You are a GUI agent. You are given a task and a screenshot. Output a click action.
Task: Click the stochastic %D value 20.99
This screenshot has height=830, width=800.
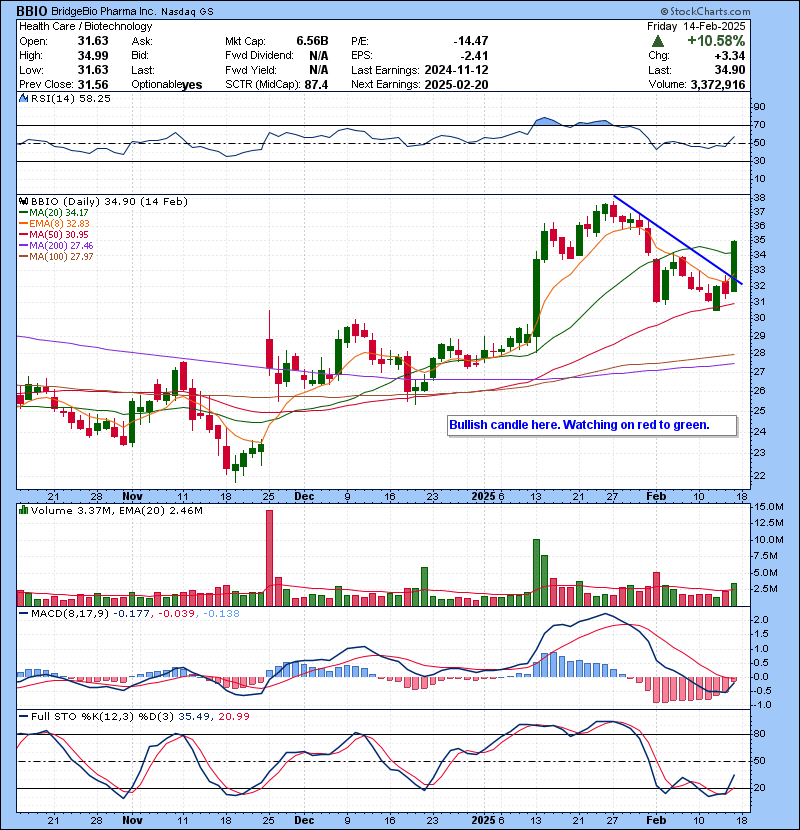[234, 717]
